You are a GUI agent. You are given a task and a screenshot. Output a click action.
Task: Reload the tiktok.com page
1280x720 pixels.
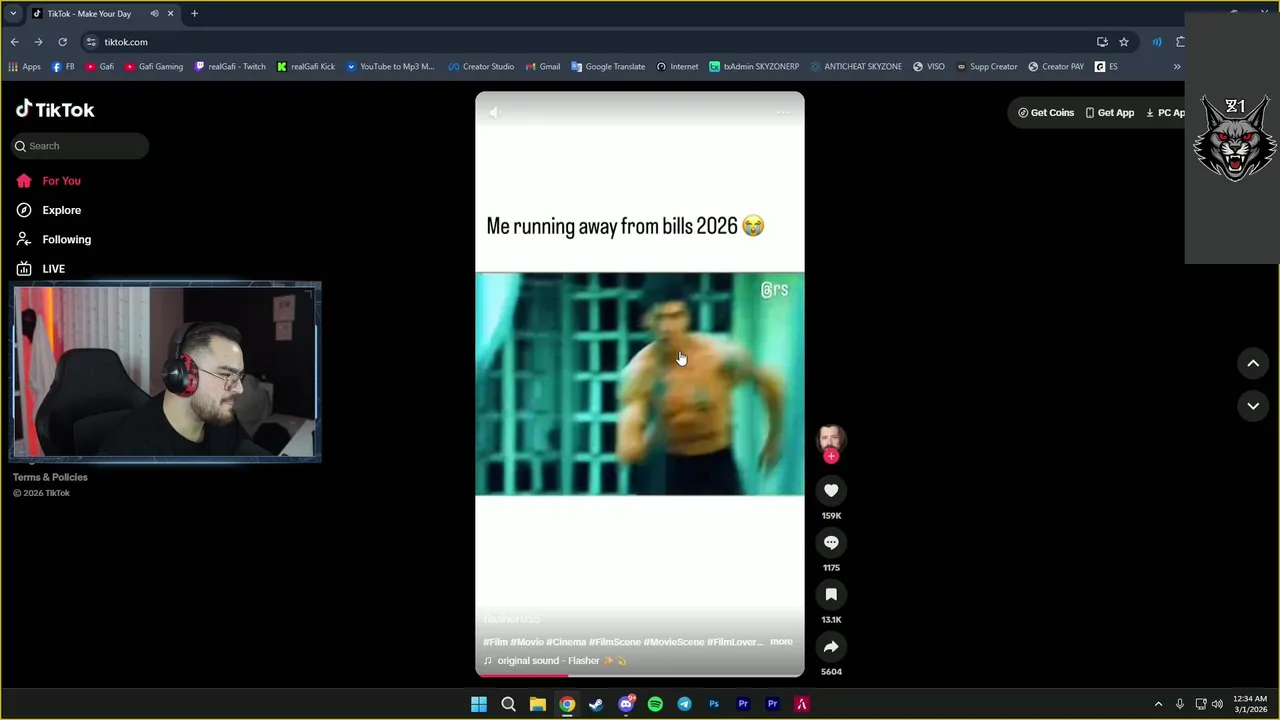point(62,42)
